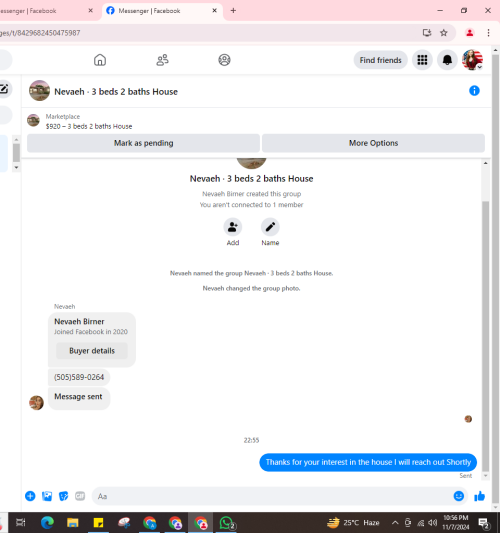Open more actions plus icon
The height and width of the screenshot is (533, 500).
coord(30,496)
